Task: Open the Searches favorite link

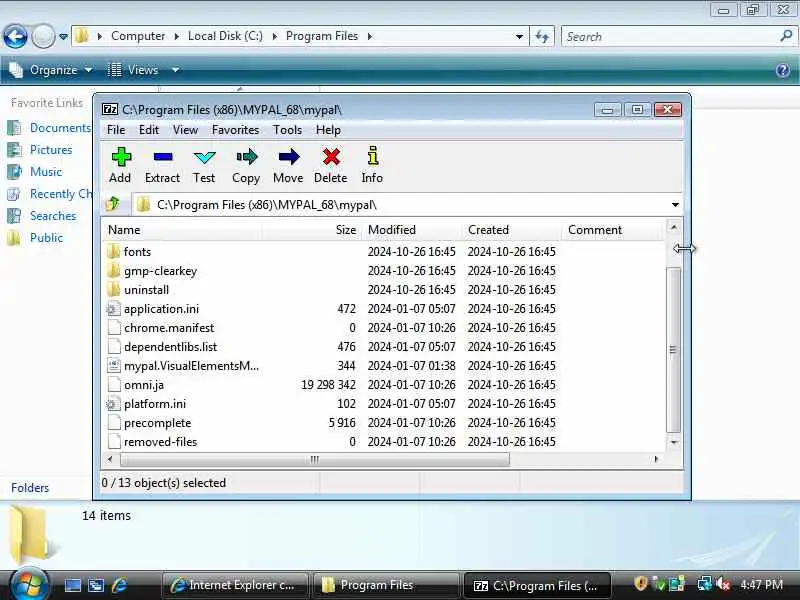Action: (53, 216)
